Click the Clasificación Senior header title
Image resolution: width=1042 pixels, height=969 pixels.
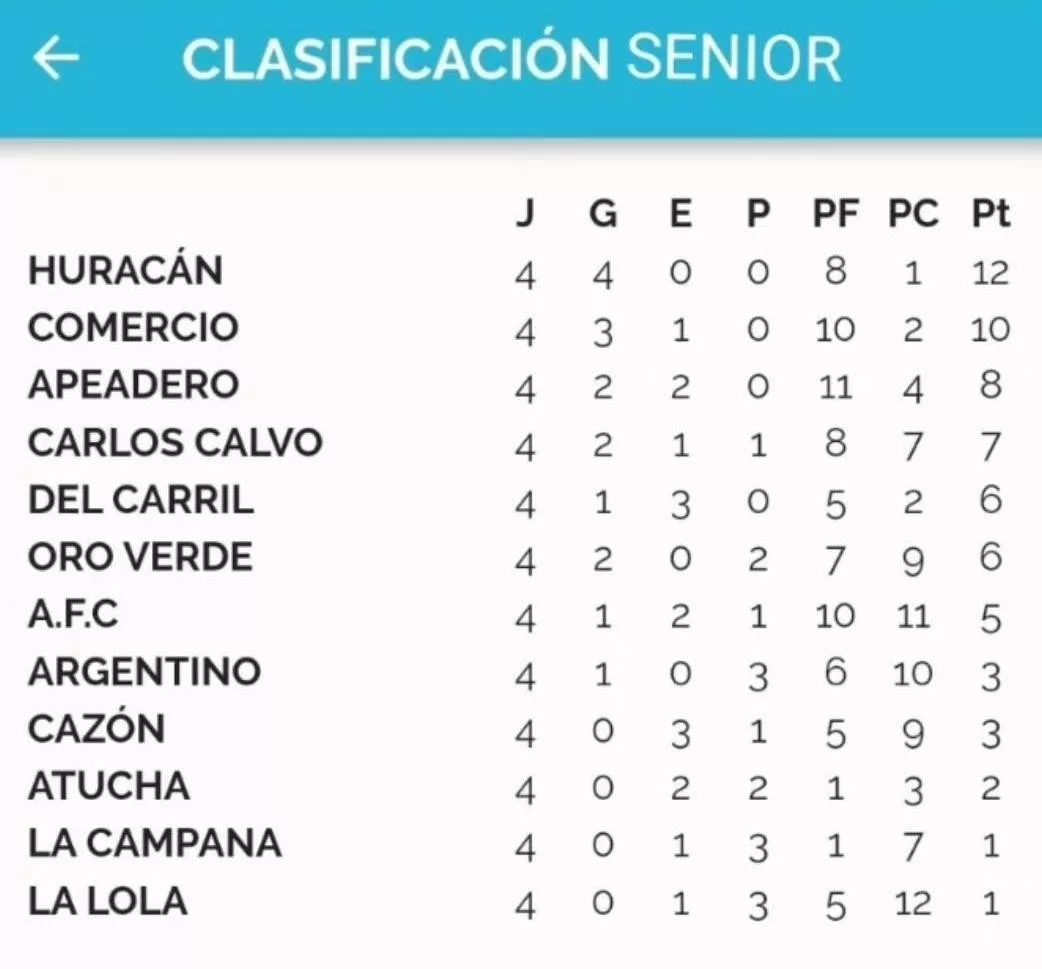pos(511,59)
